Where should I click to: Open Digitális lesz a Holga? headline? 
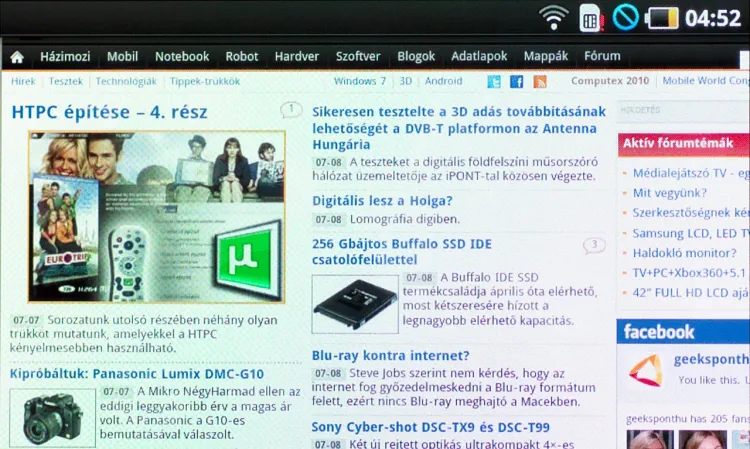382,200
